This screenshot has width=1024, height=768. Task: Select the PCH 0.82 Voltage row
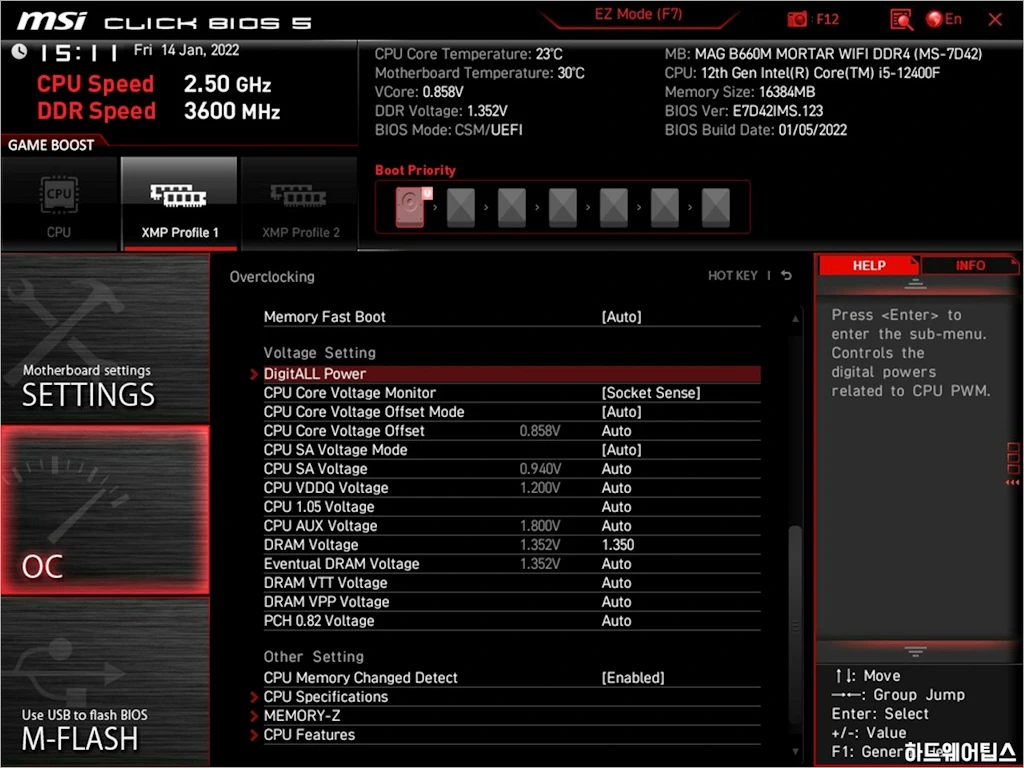tap(512, 620)
